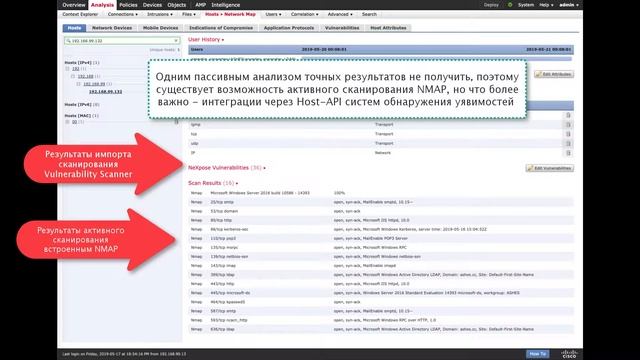Open the AMP top menu
The width and height of the screenshot is (640, 360).
point(200,5)
